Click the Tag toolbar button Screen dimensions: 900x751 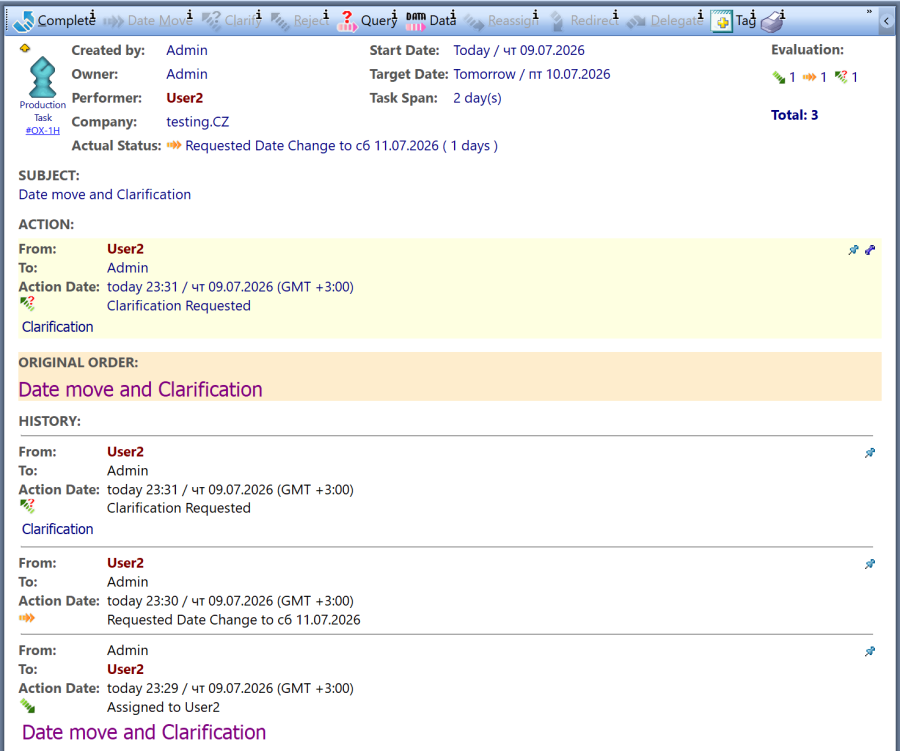click(734, 21)
